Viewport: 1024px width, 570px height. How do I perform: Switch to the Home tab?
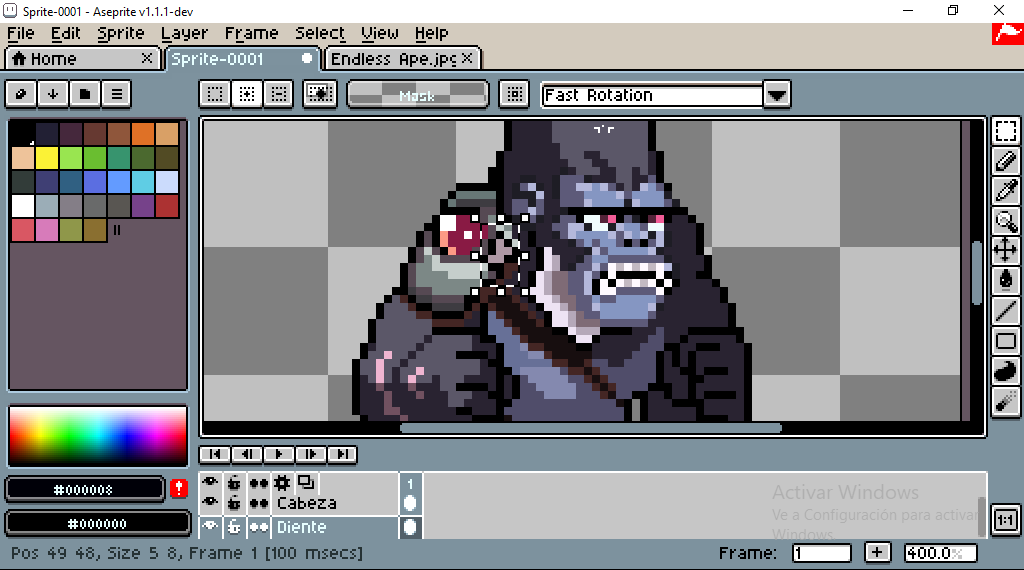82,59
